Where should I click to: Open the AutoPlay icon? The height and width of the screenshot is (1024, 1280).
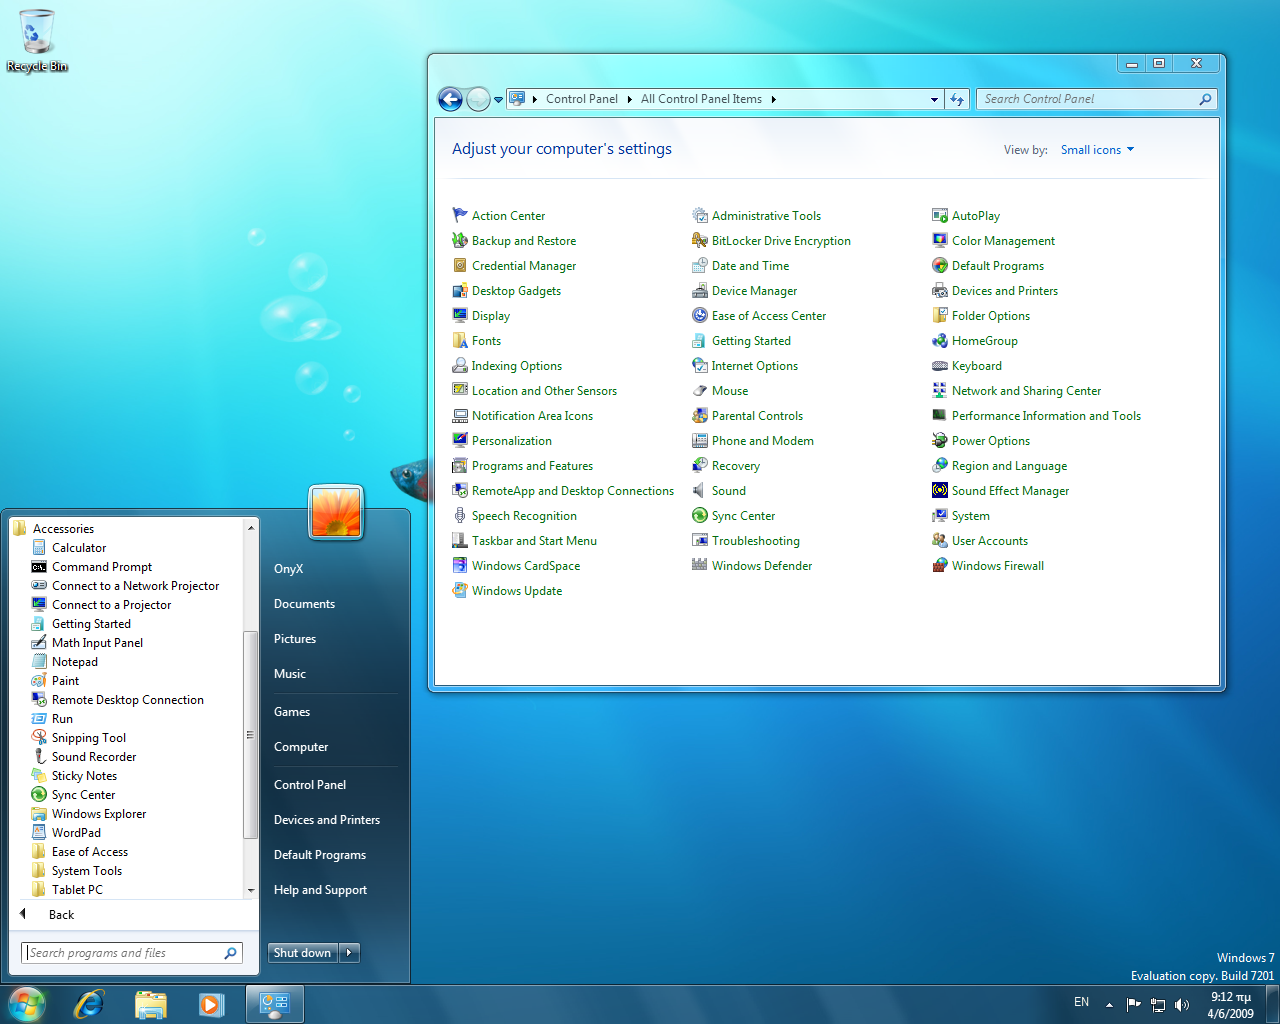(940, 215)
